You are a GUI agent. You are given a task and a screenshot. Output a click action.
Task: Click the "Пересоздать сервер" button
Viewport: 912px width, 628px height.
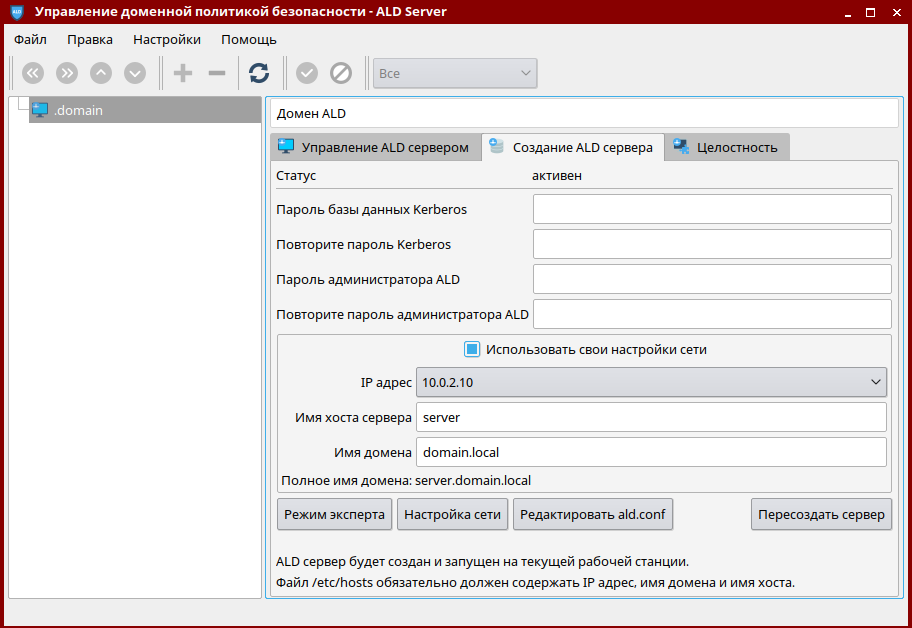coord(821,515)
